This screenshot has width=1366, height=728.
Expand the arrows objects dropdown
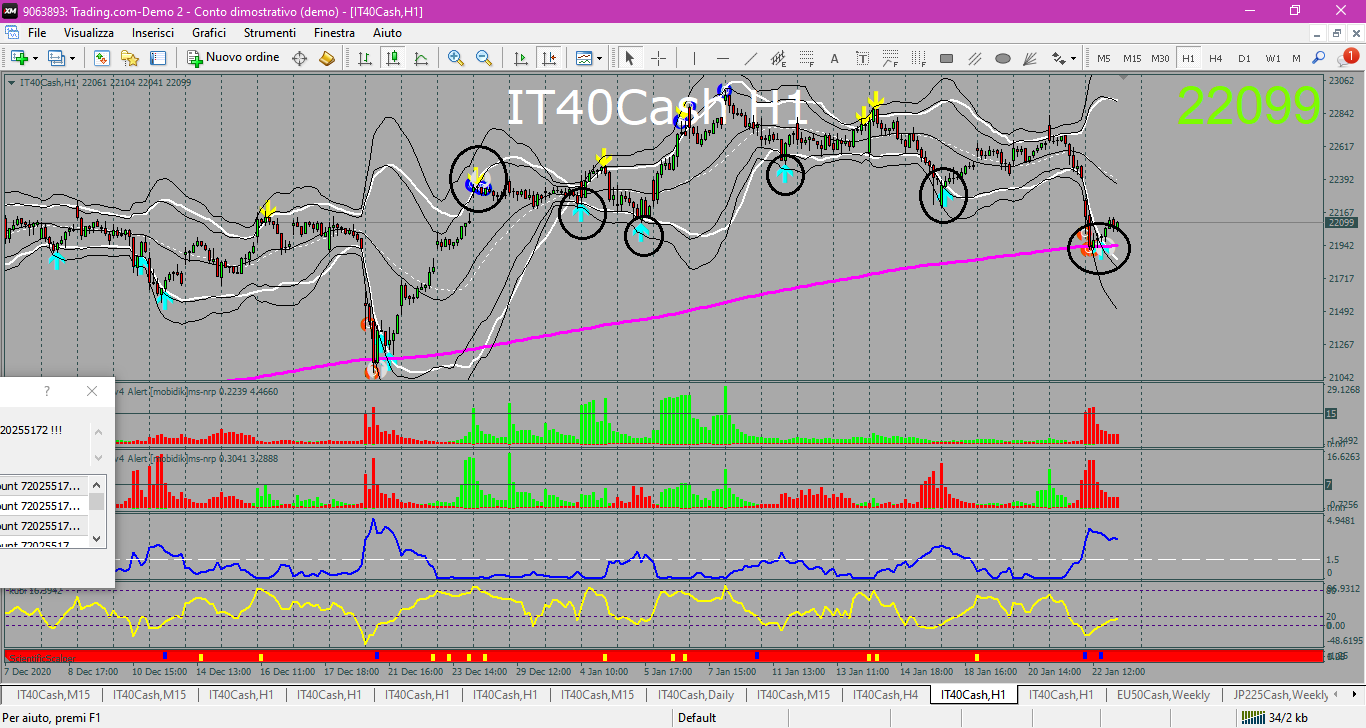(1073, 58)
